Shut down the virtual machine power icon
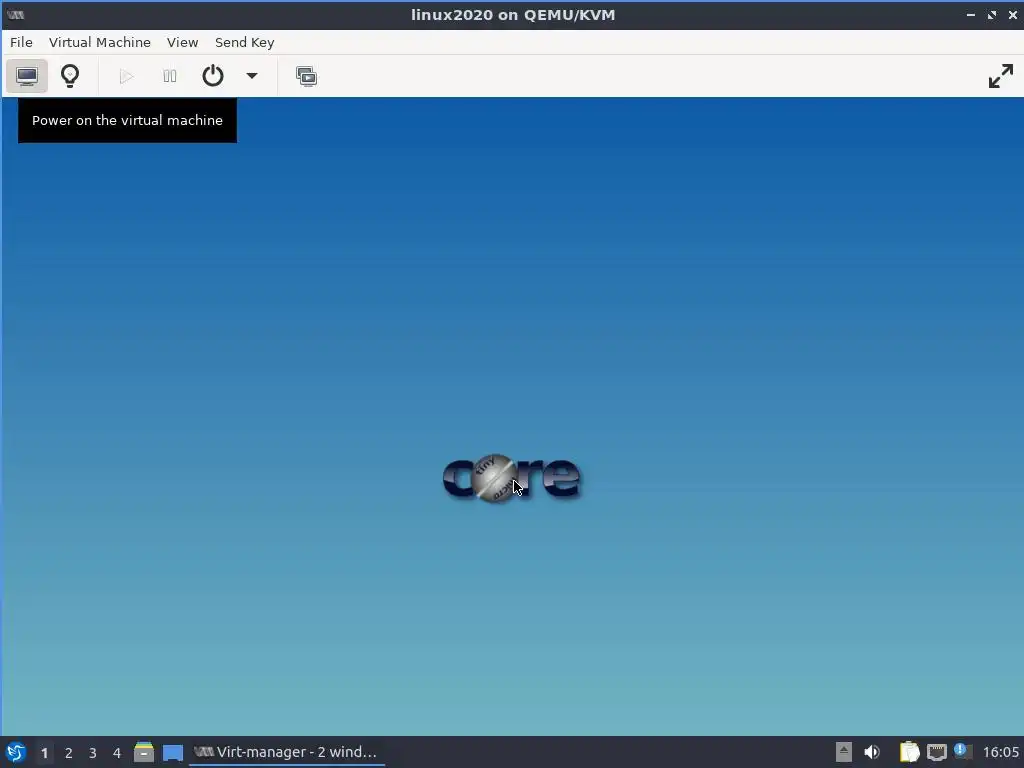The height and width of the screenshot is (768, 1024). 213,76
